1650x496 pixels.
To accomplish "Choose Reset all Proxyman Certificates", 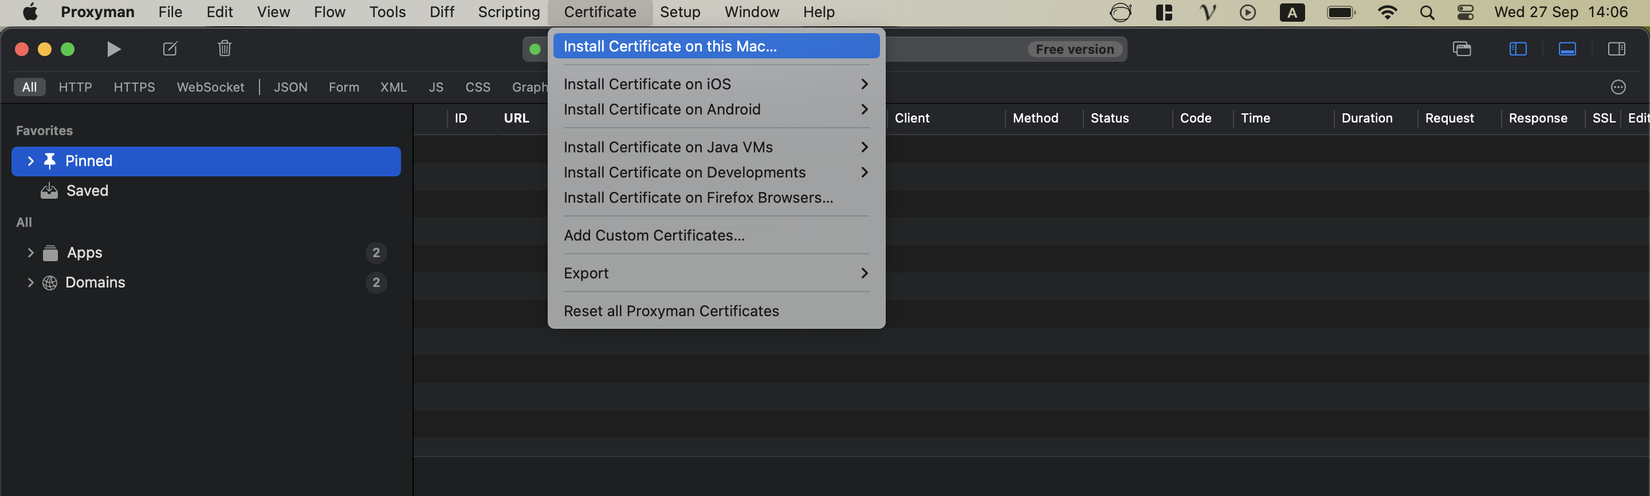I will 671,311.
